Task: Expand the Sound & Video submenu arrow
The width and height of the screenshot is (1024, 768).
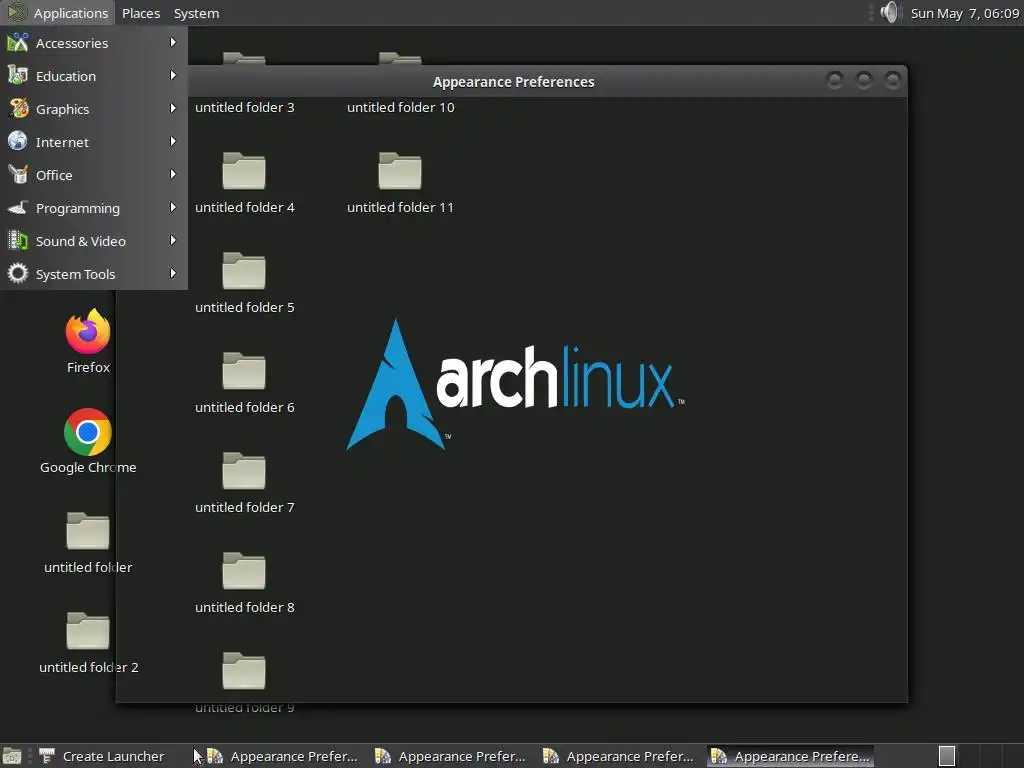Action: 173,240
